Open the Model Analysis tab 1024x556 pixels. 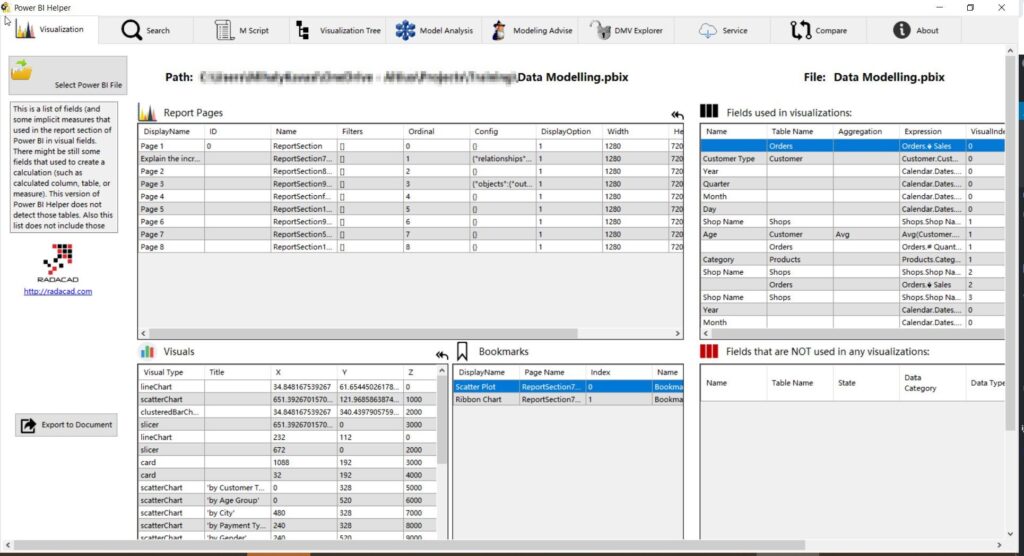click(434, 30)
